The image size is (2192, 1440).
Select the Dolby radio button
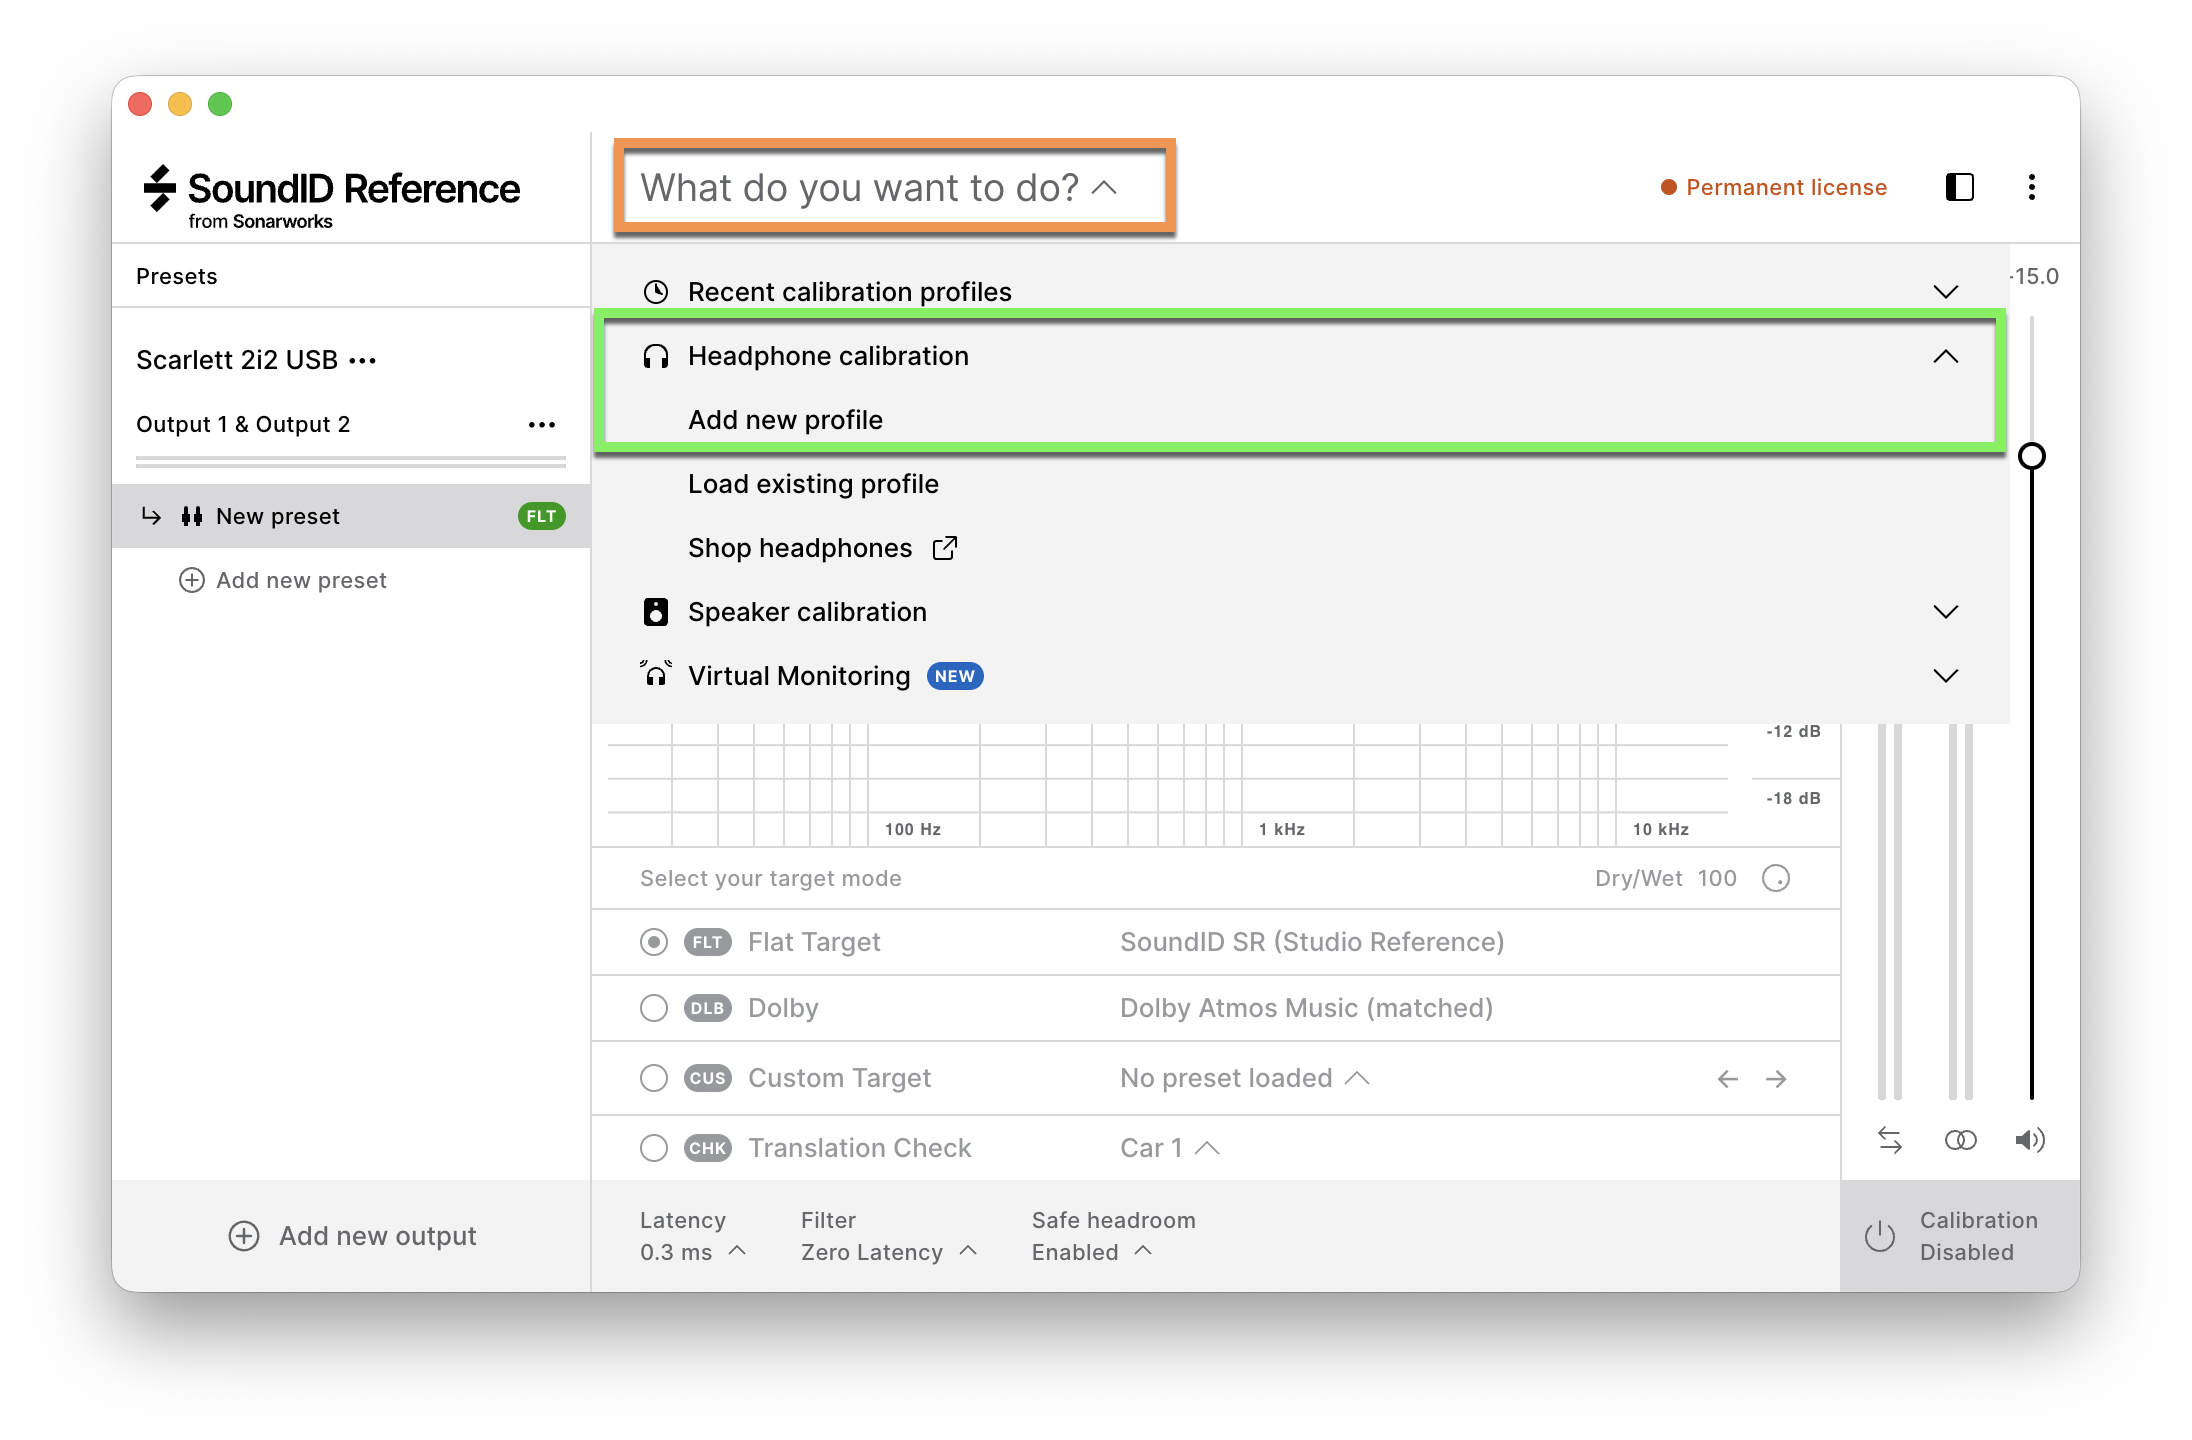tap(654, 1008)
